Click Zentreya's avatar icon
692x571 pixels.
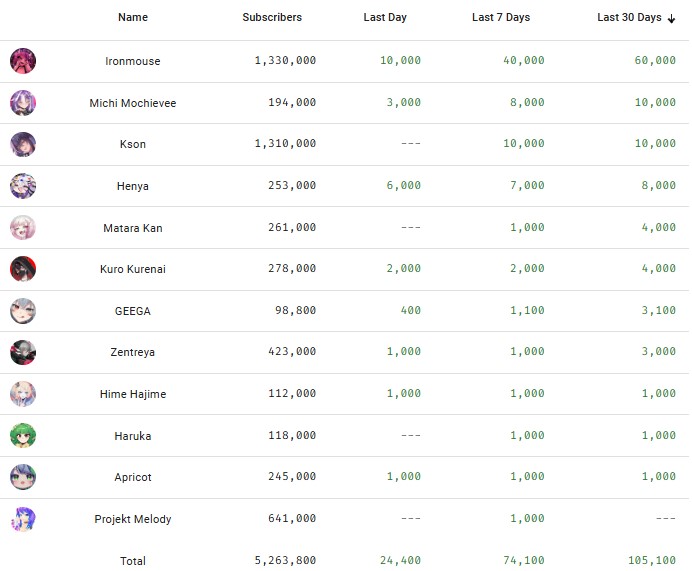tap(23, 352)
